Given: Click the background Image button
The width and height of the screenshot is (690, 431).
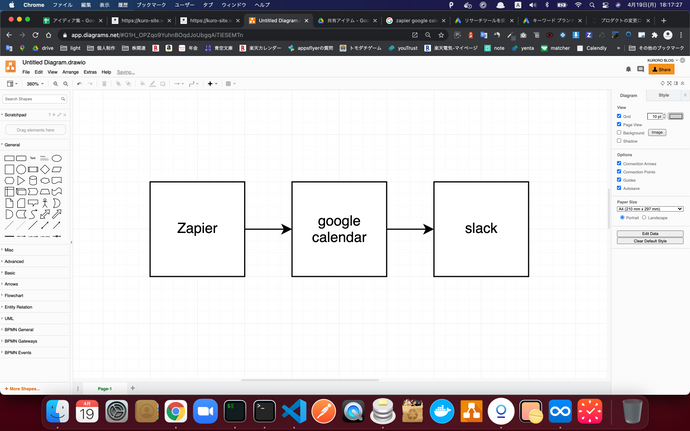Looking at the screenshot, I should coord(657,133).
